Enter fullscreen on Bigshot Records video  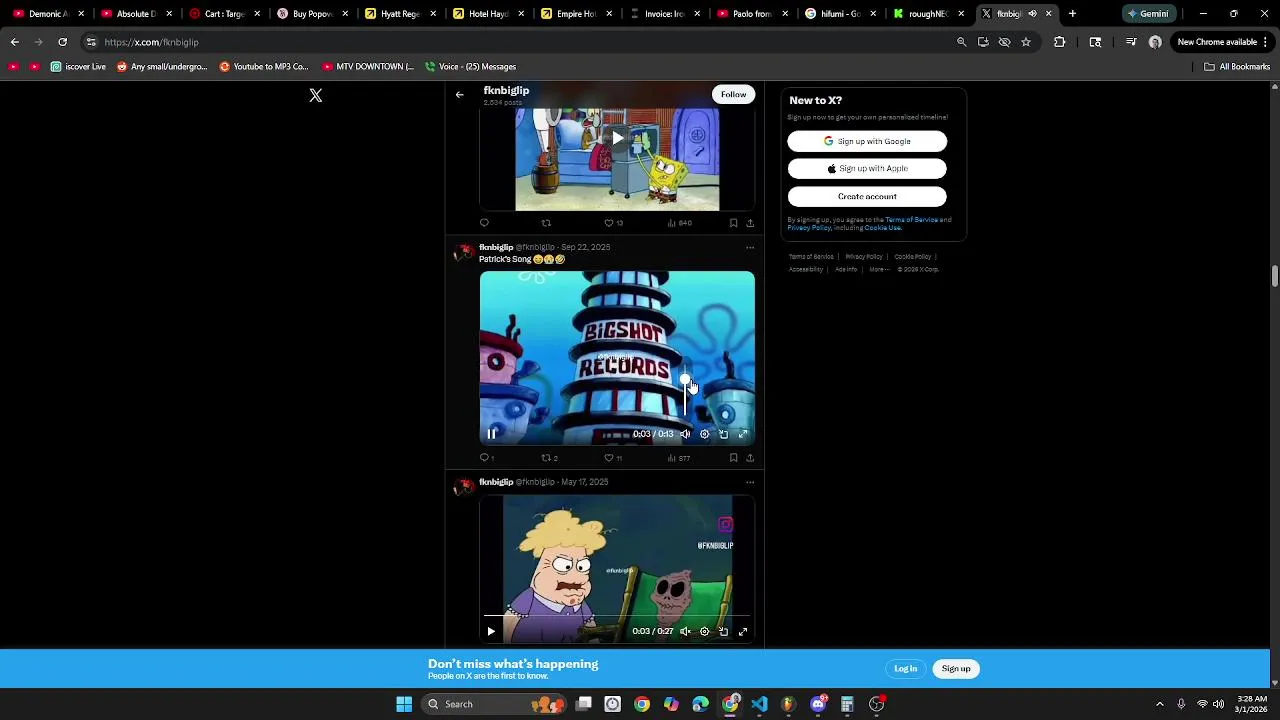click(x=743, y=434)
